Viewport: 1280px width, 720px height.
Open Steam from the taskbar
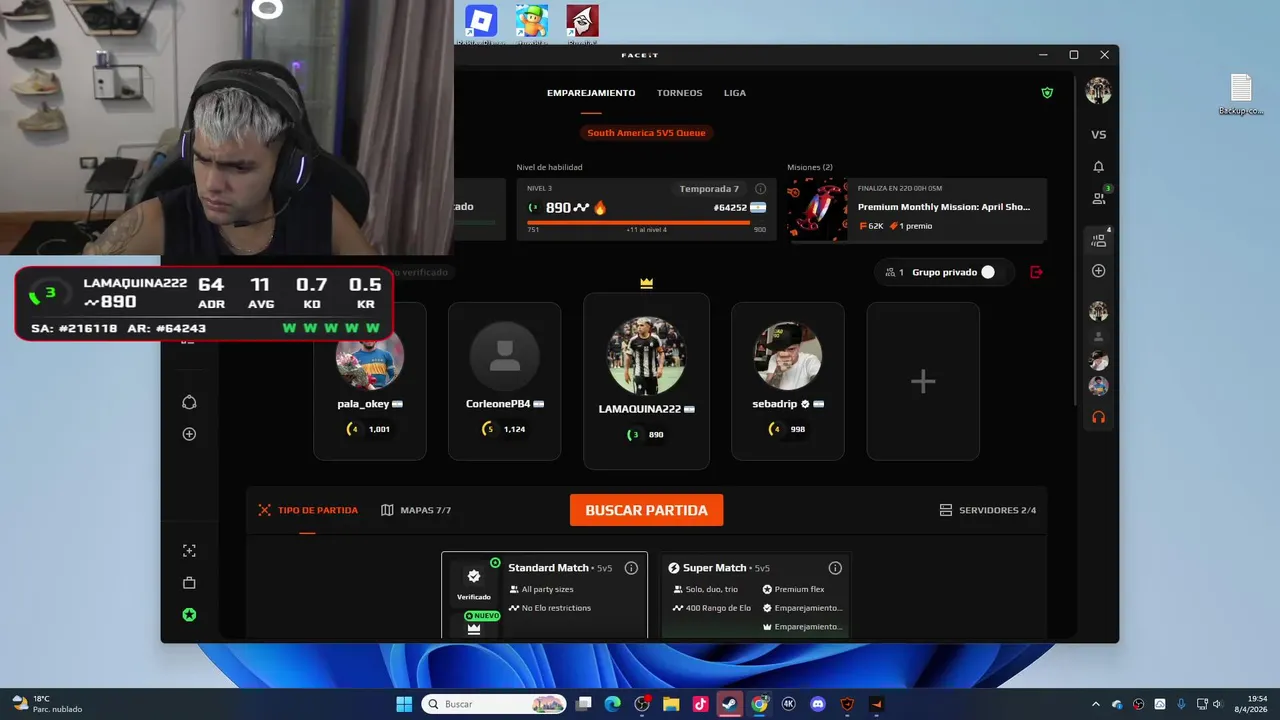pos(730,704)
